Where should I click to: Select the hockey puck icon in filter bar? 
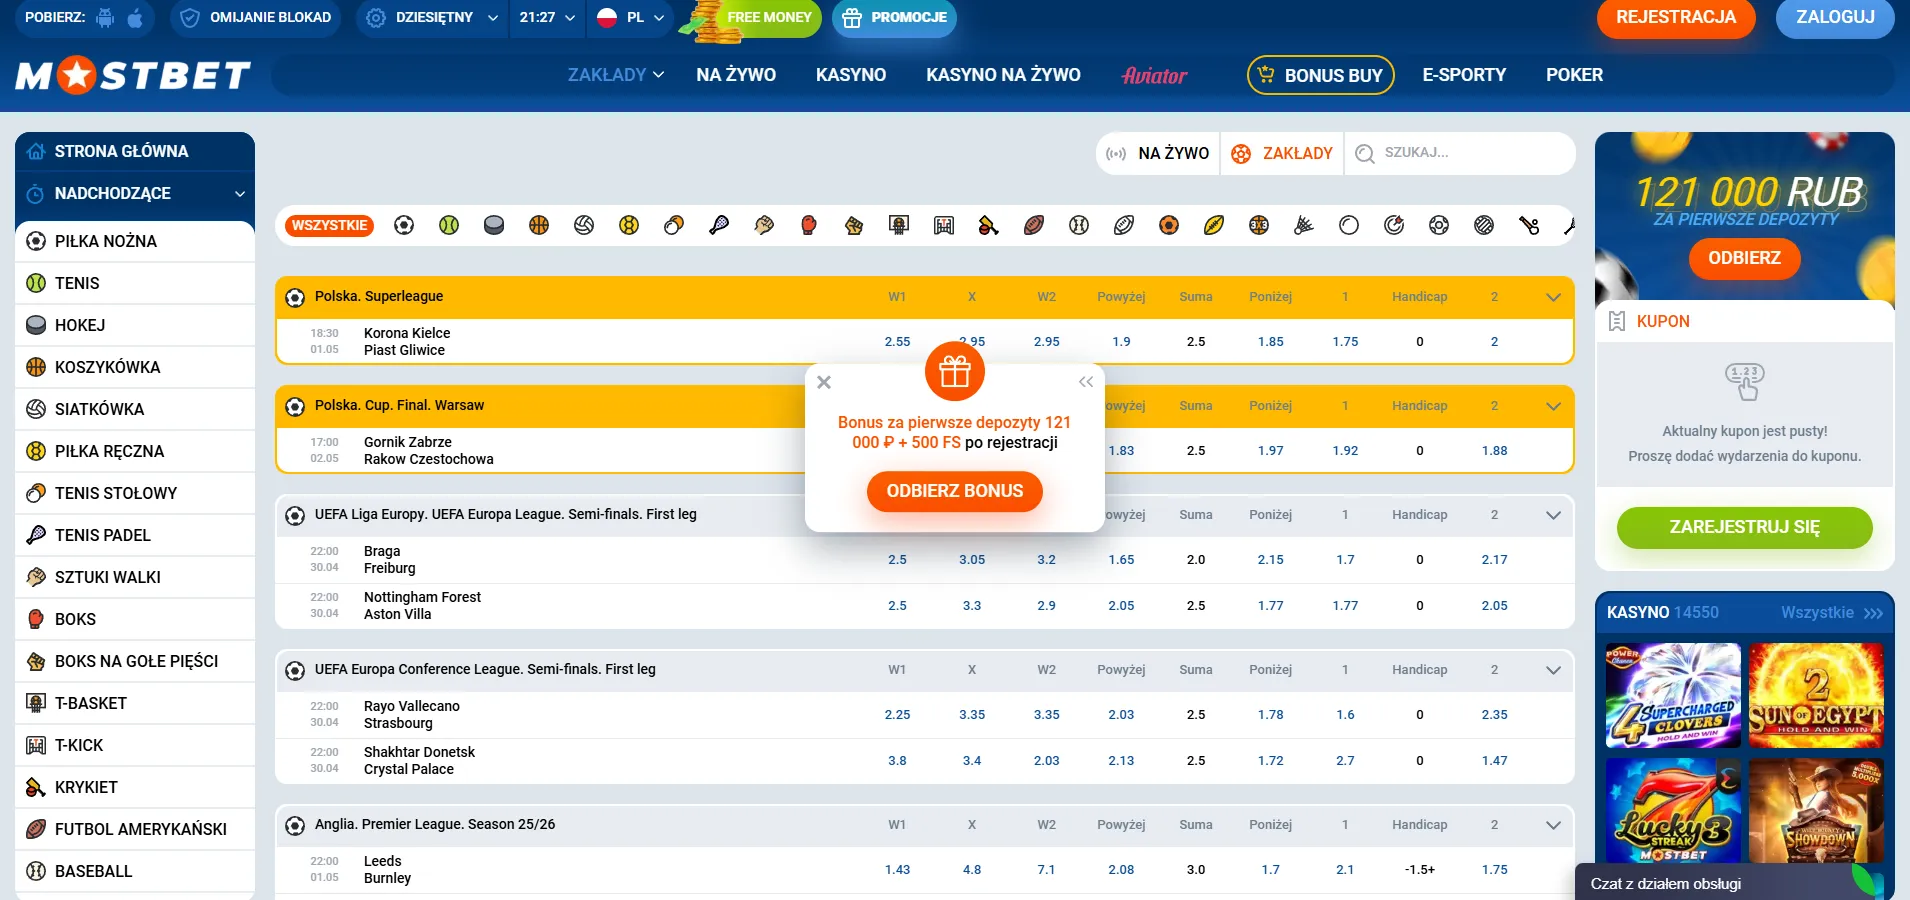(494, 225)
